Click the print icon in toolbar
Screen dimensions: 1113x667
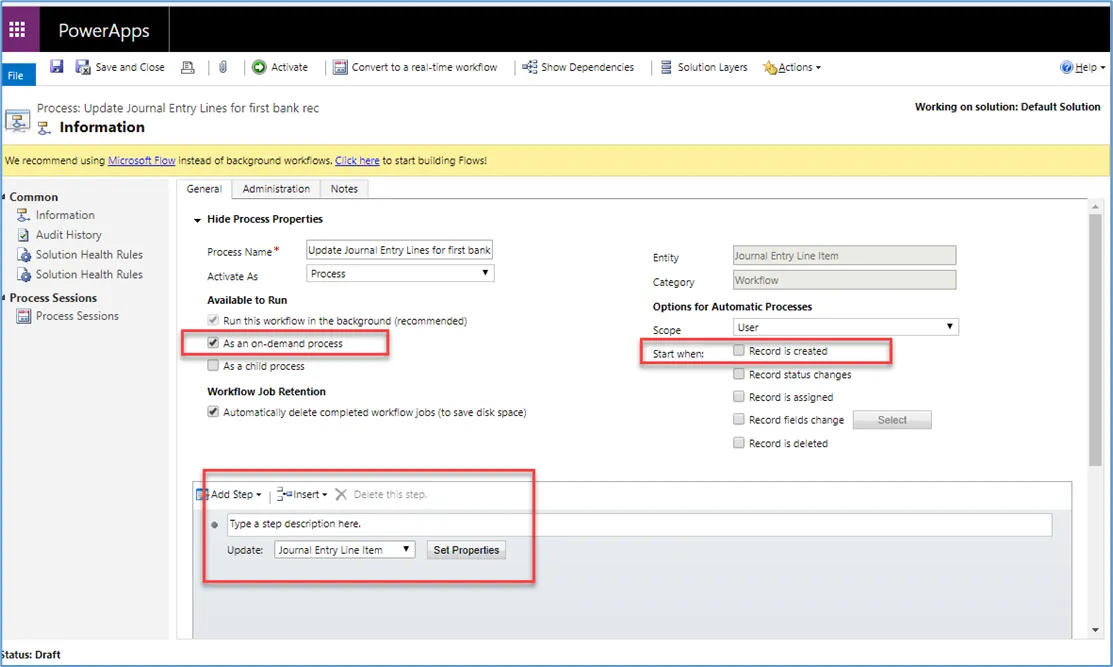coord(187,67)
